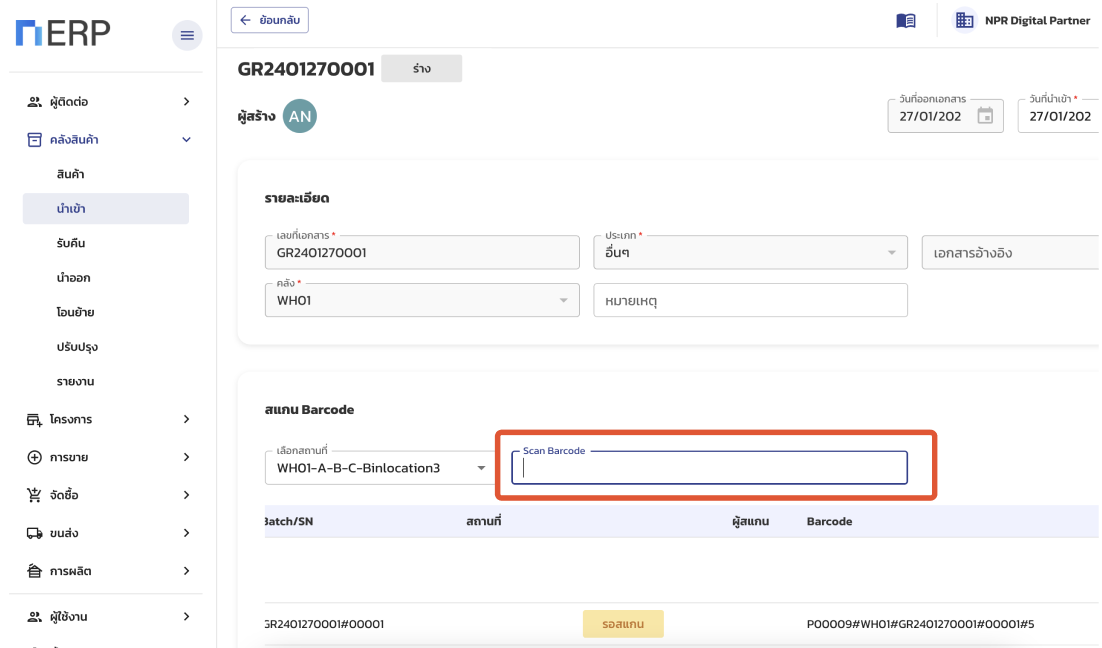
Task: Click the hamburger menu icon beside ERP logo
Action: click(x=186, y=36)
